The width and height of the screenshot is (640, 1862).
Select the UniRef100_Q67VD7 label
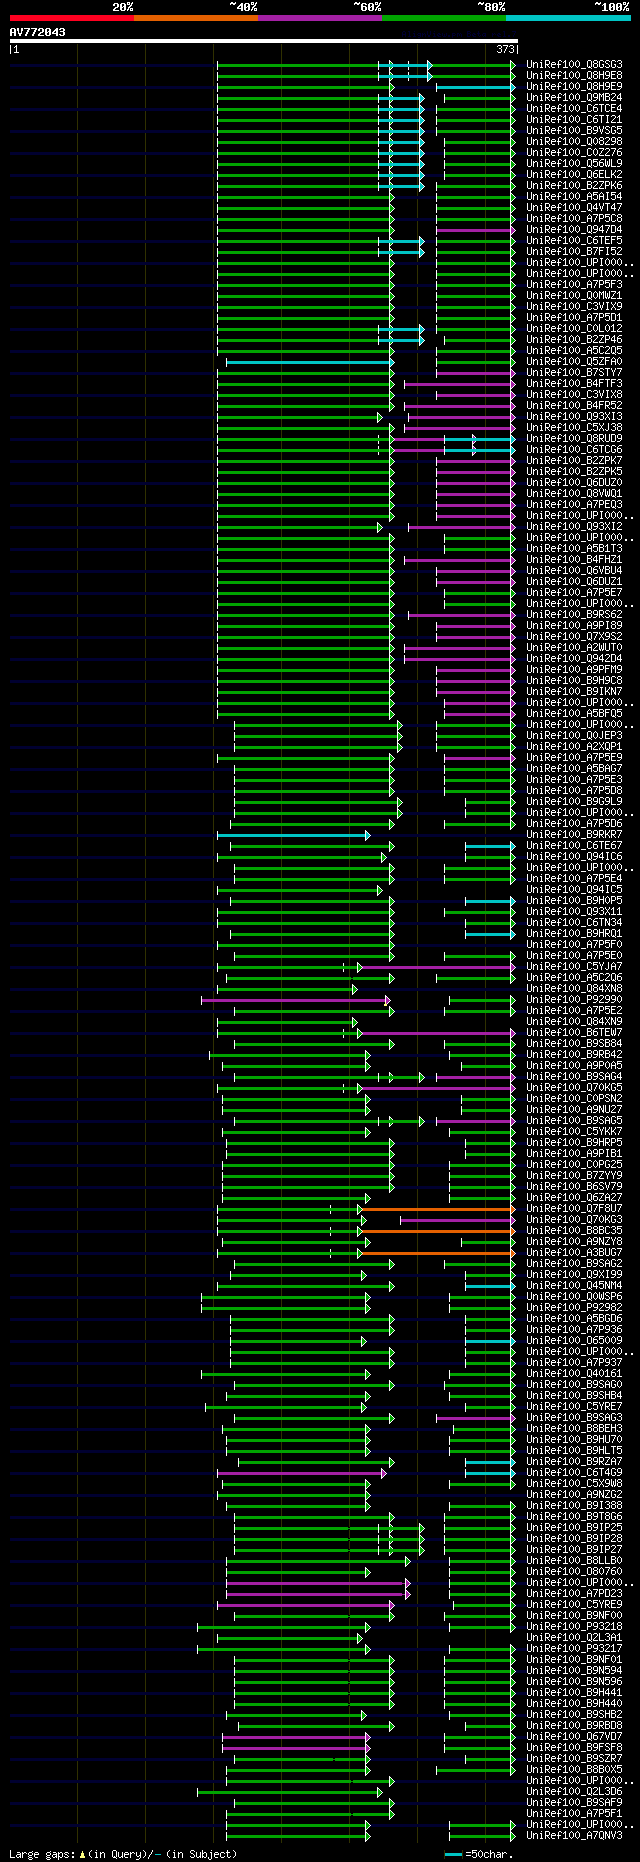[x=574, y=1737]
